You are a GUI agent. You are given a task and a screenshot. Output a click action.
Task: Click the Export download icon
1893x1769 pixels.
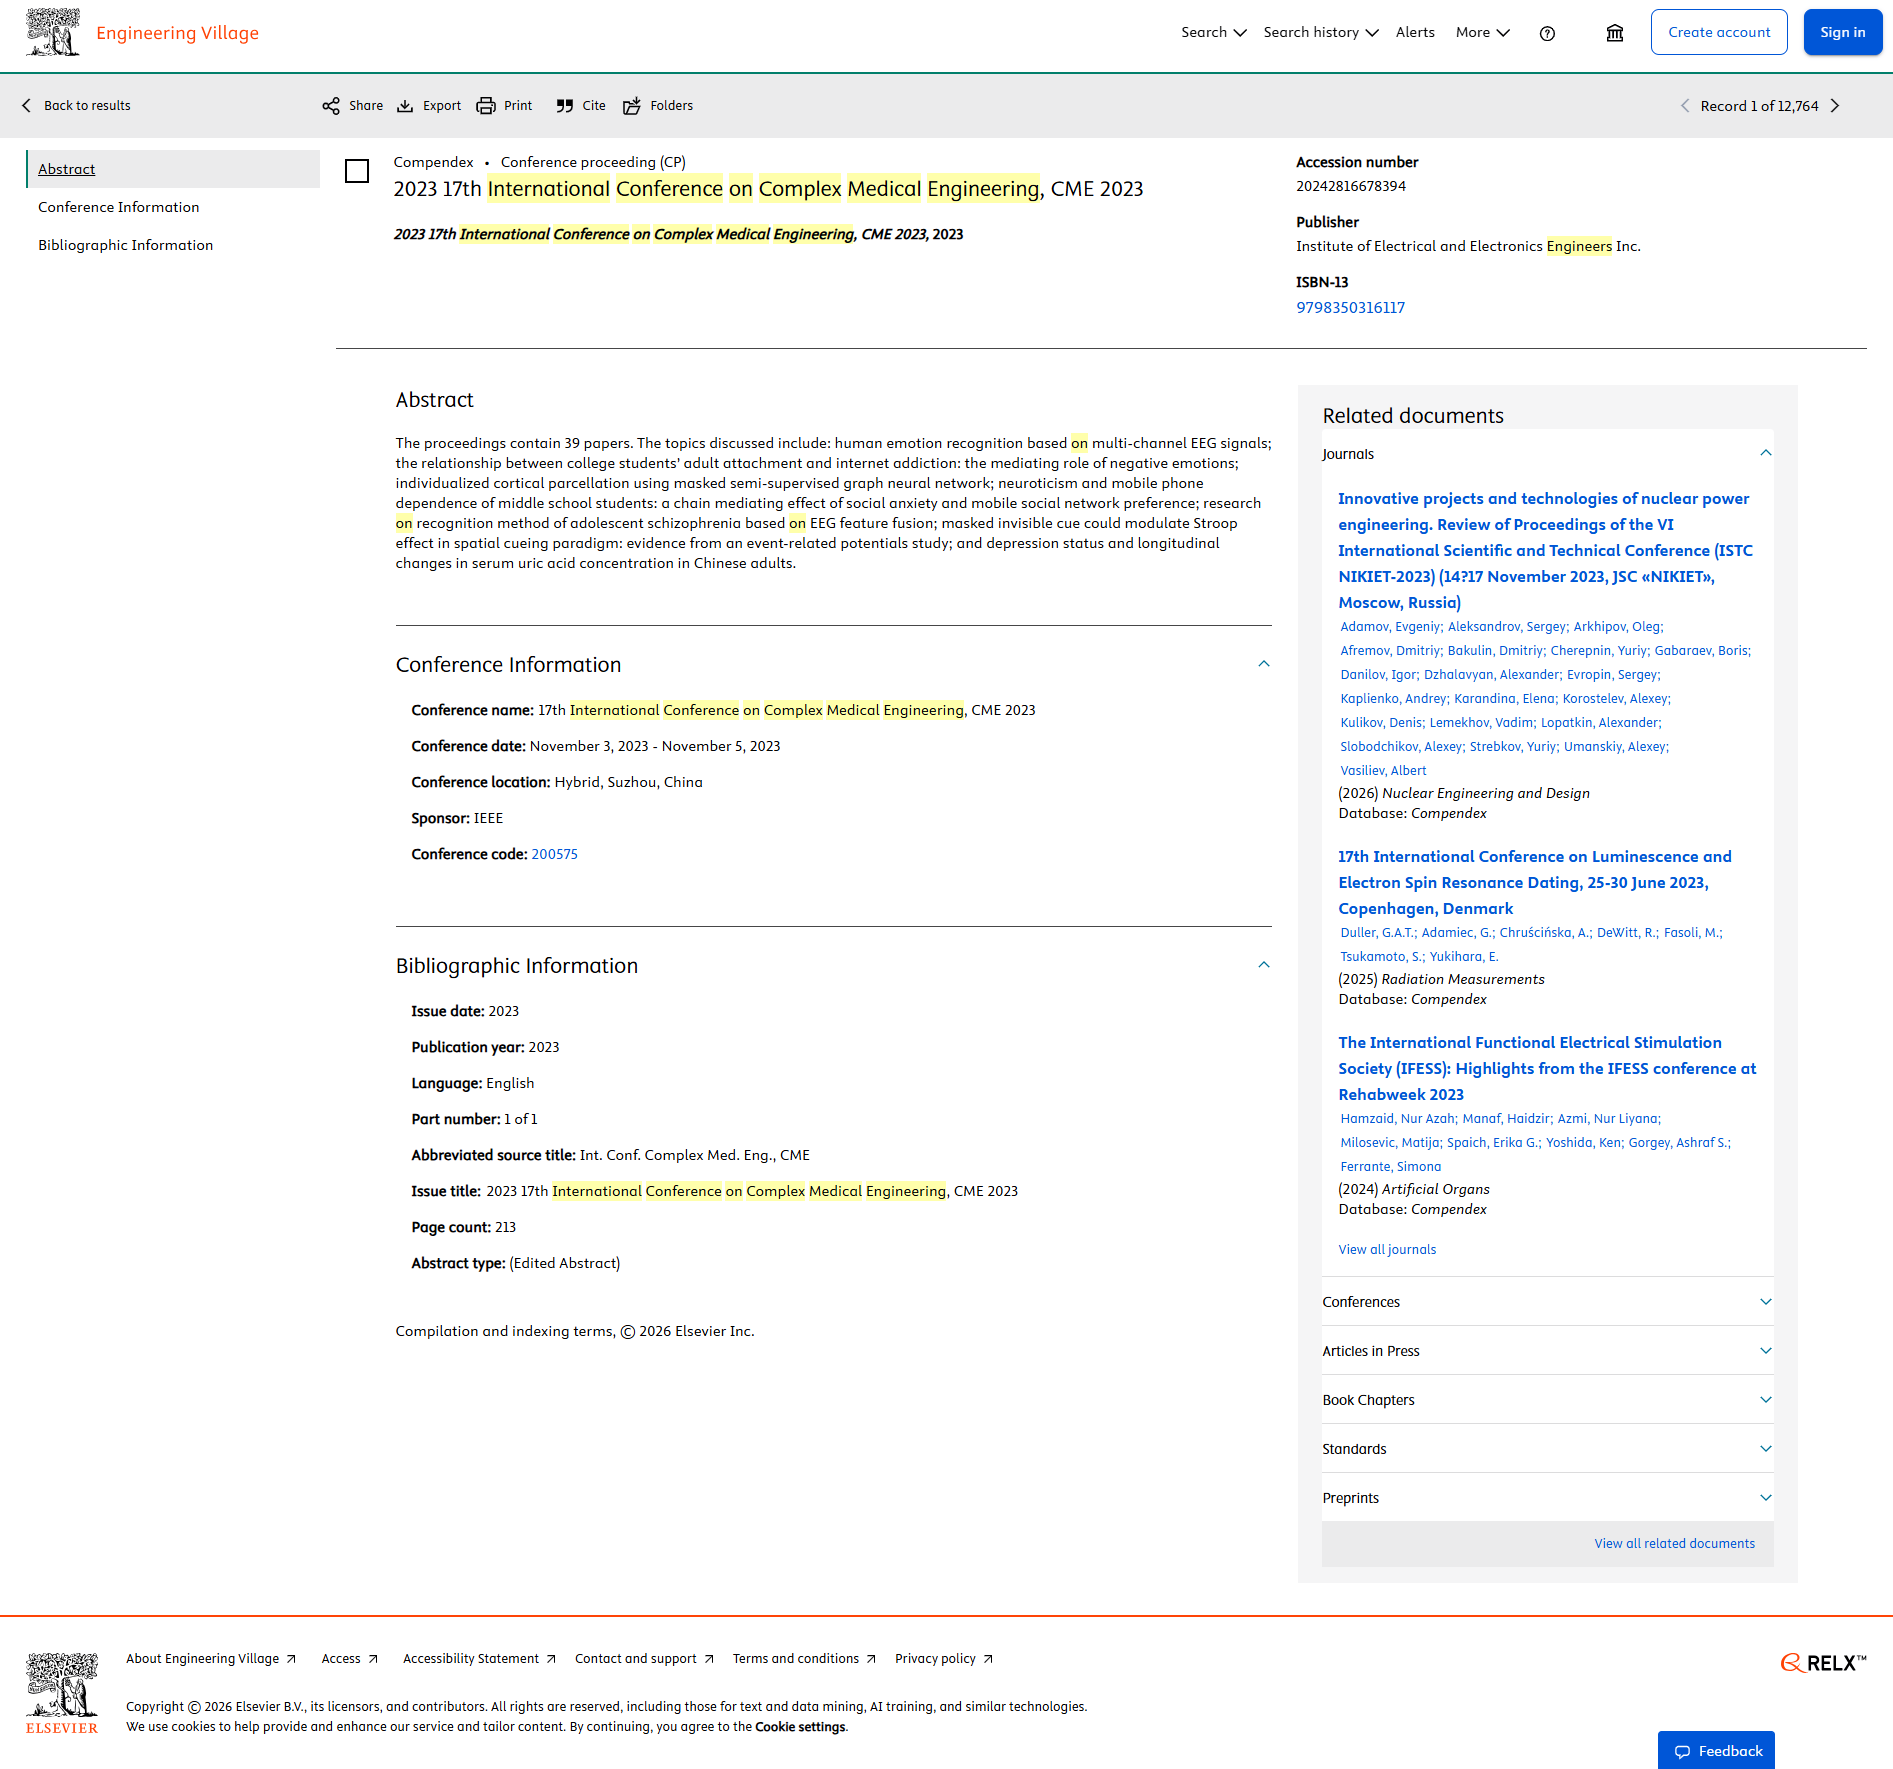(405, 106)
